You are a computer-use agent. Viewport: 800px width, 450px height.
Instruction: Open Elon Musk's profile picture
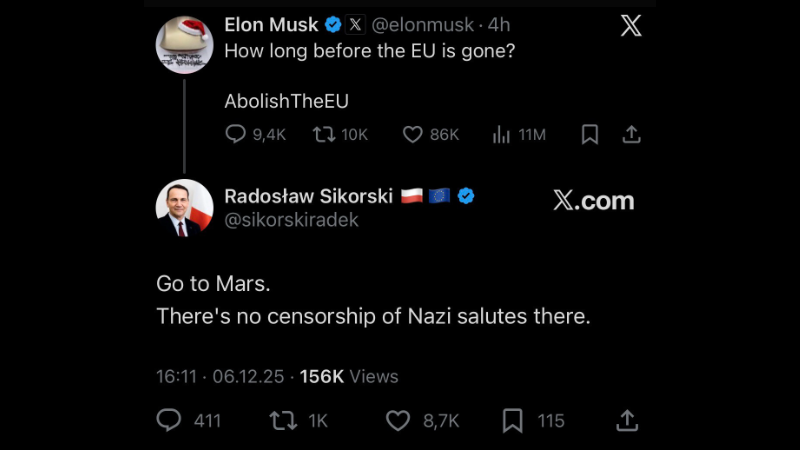click(x=185, y=45)
